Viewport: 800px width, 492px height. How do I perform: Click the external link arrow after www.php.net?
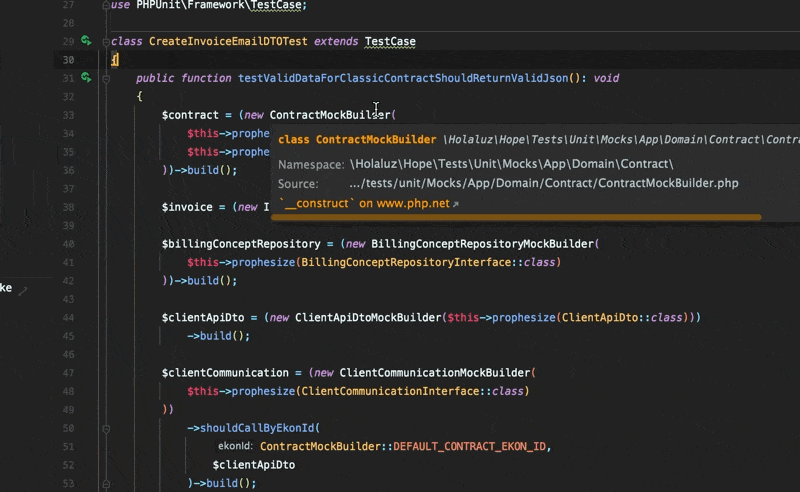(x=456, y=204)
